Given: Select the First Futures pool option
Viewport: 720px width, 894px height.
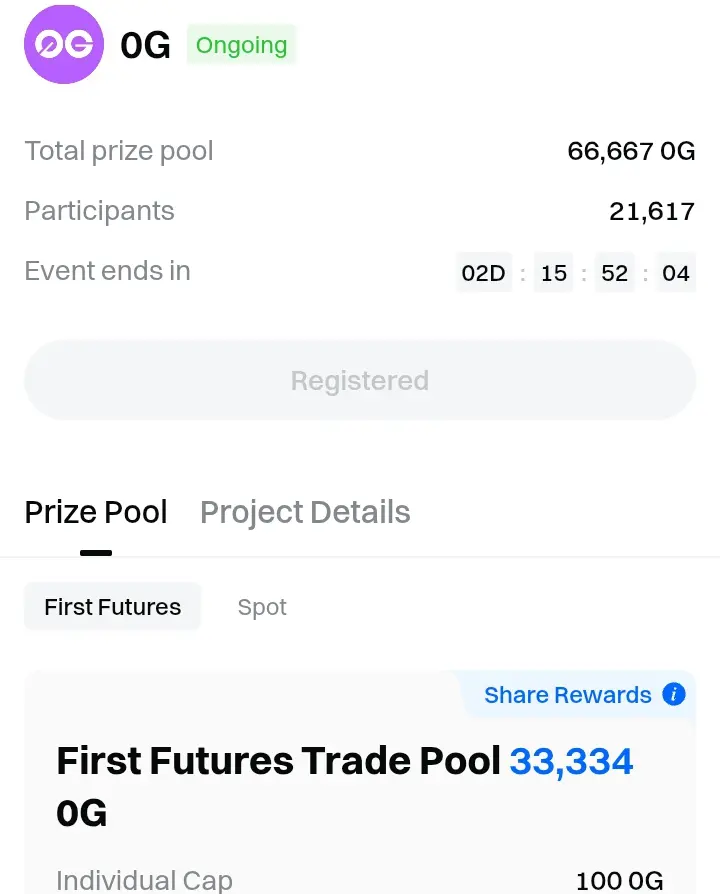Looking at the screenshot, I should [x=113, y=607].
